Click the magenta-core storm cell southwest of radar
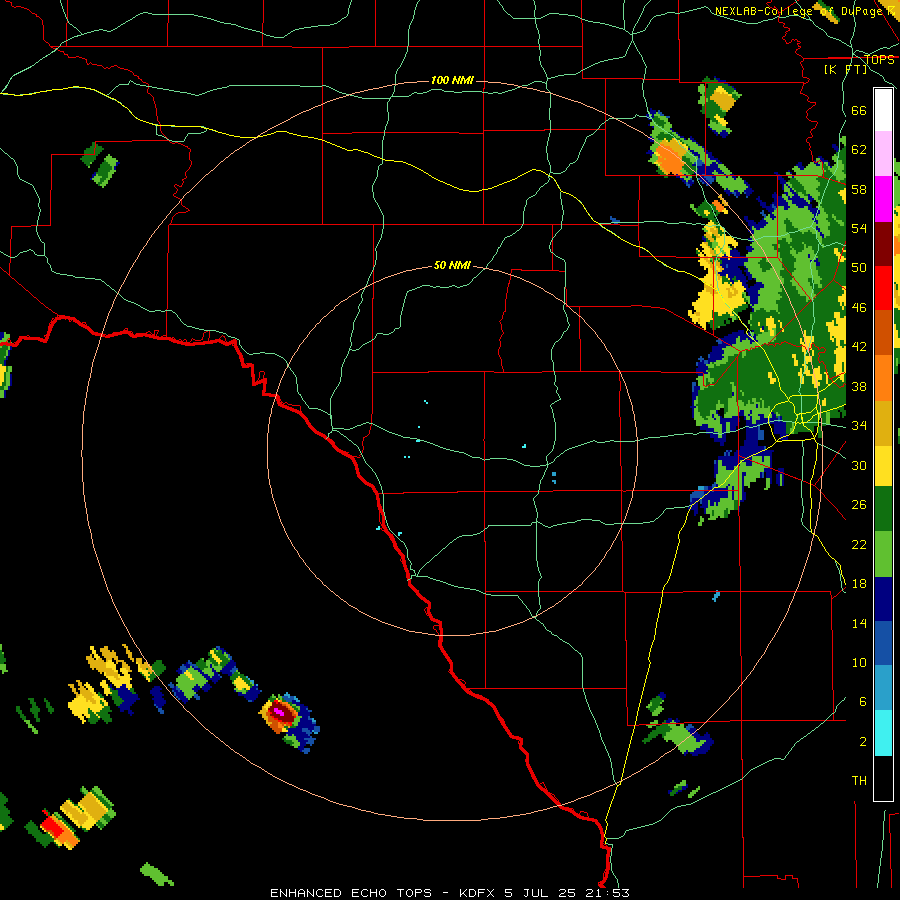This screenshot has height=900, width=900. [280, 712]
